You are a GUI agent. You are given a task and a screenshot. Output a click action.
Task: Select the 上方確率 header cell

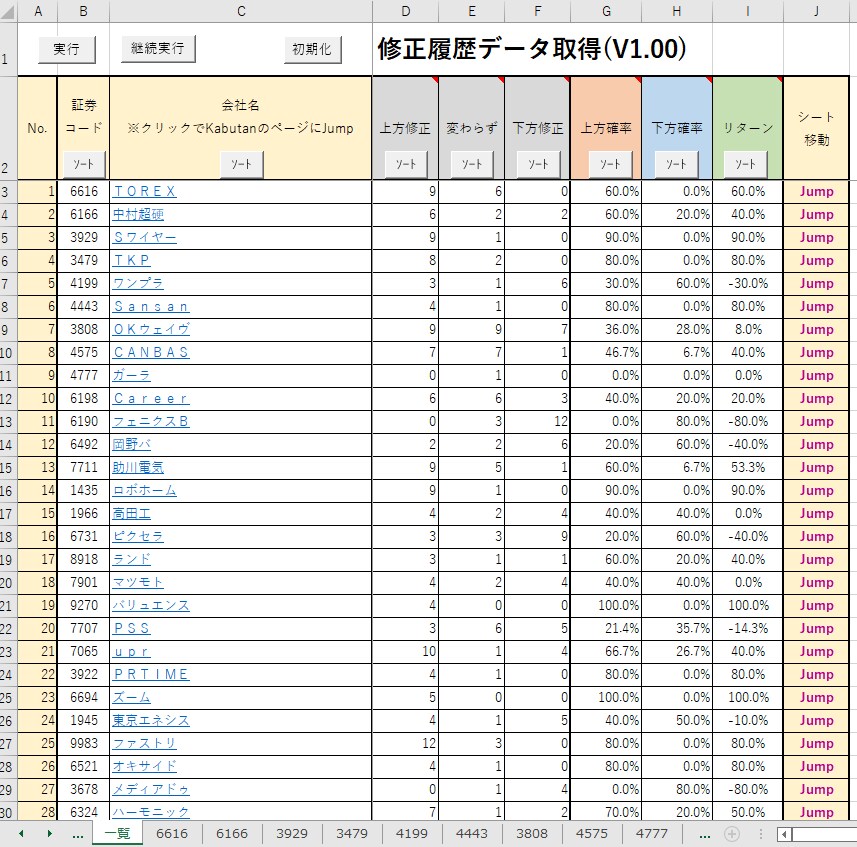tap(606, 128)
